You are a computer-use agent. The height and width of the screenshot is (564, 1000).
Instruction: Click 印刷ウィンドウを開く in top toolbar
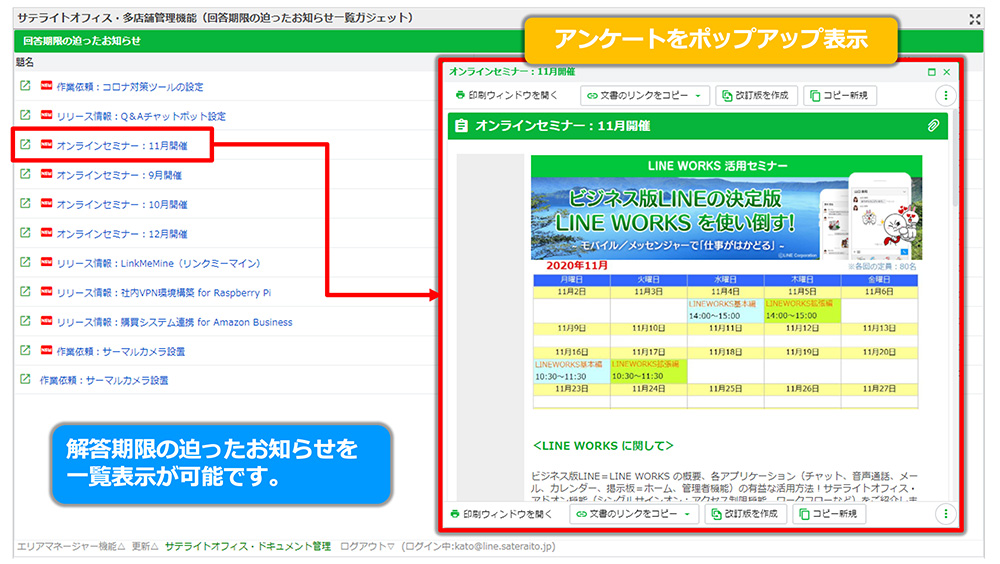click(507, 96)
